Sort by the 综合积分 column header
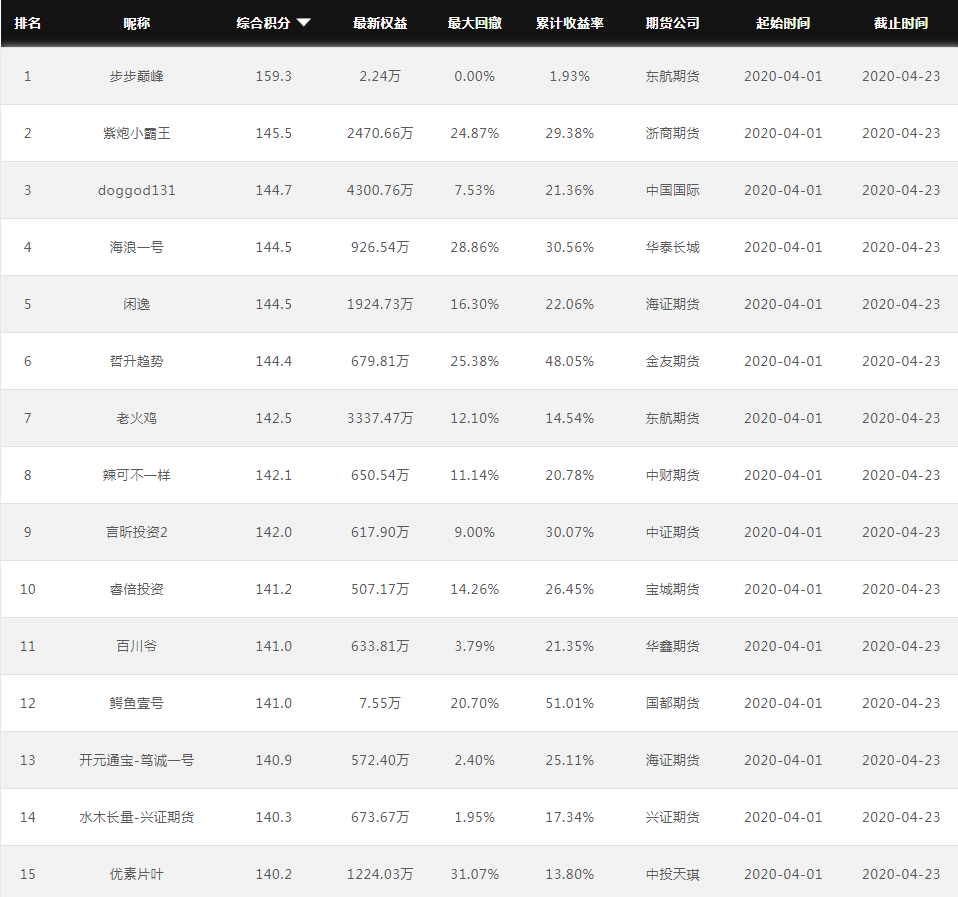Image resolution: width=958 pixels, height=897 pixels. (x=263, y=23)
